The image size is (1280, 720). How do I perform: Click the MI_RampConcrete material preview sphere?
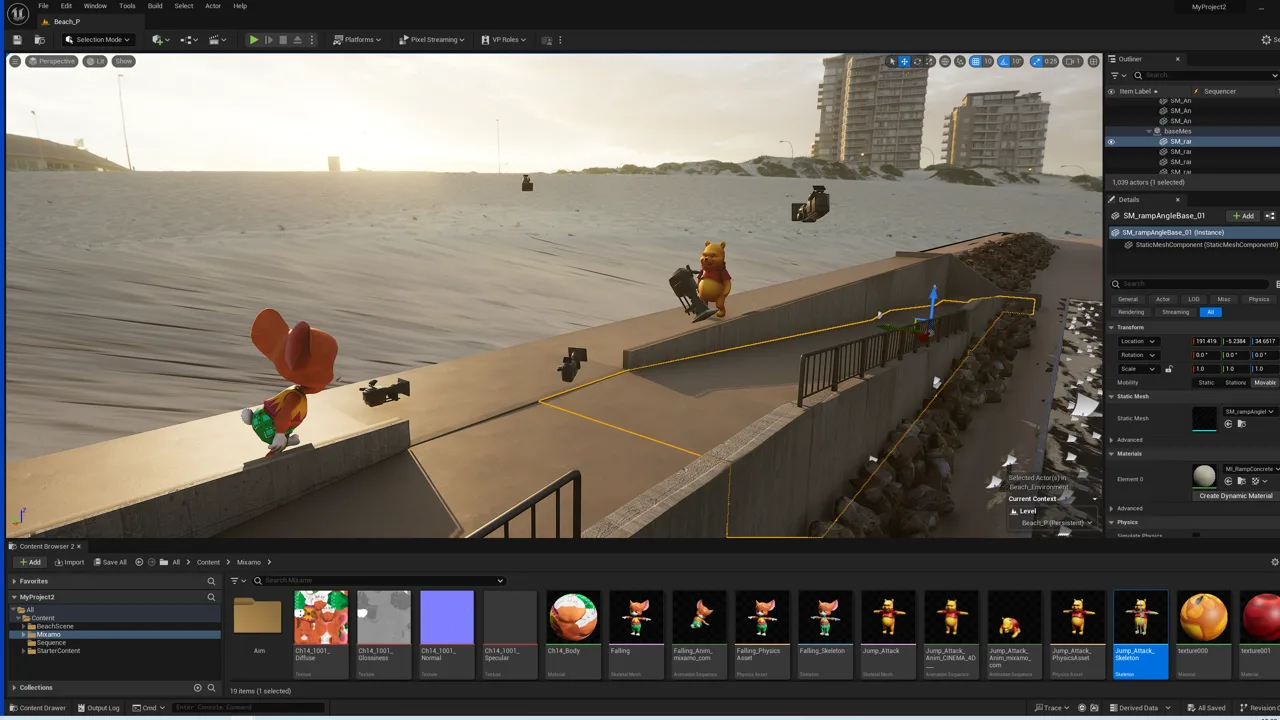(1205, 476)
